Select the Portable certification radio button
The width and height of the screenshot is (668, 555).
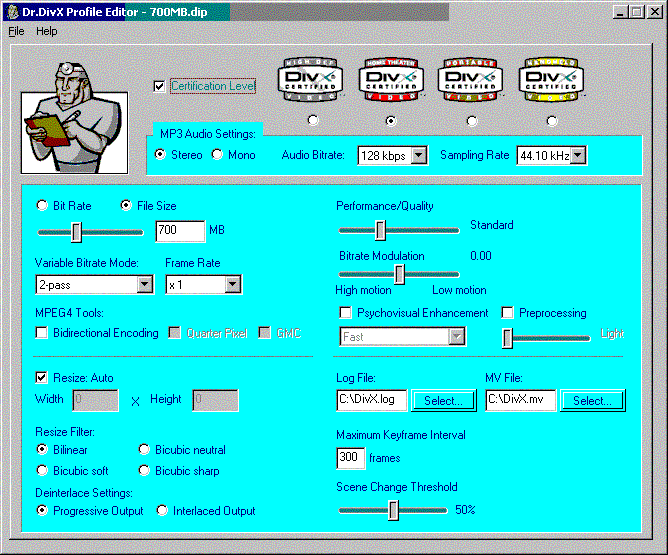tap(472, 121)
